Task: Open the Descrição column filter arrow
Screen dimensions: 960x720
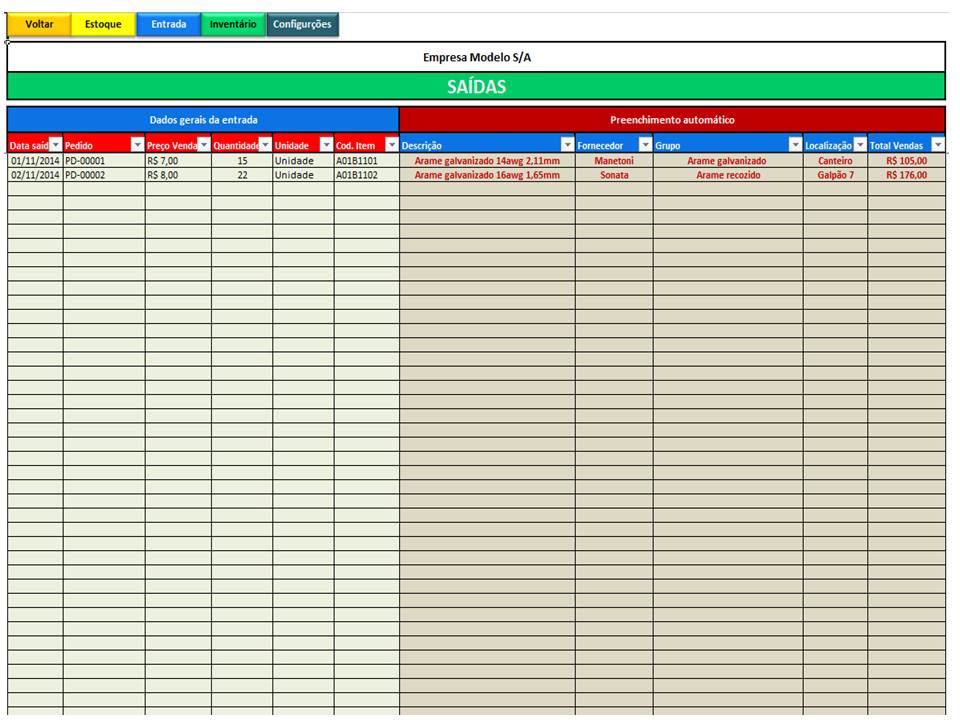Action: coord(567,145)
